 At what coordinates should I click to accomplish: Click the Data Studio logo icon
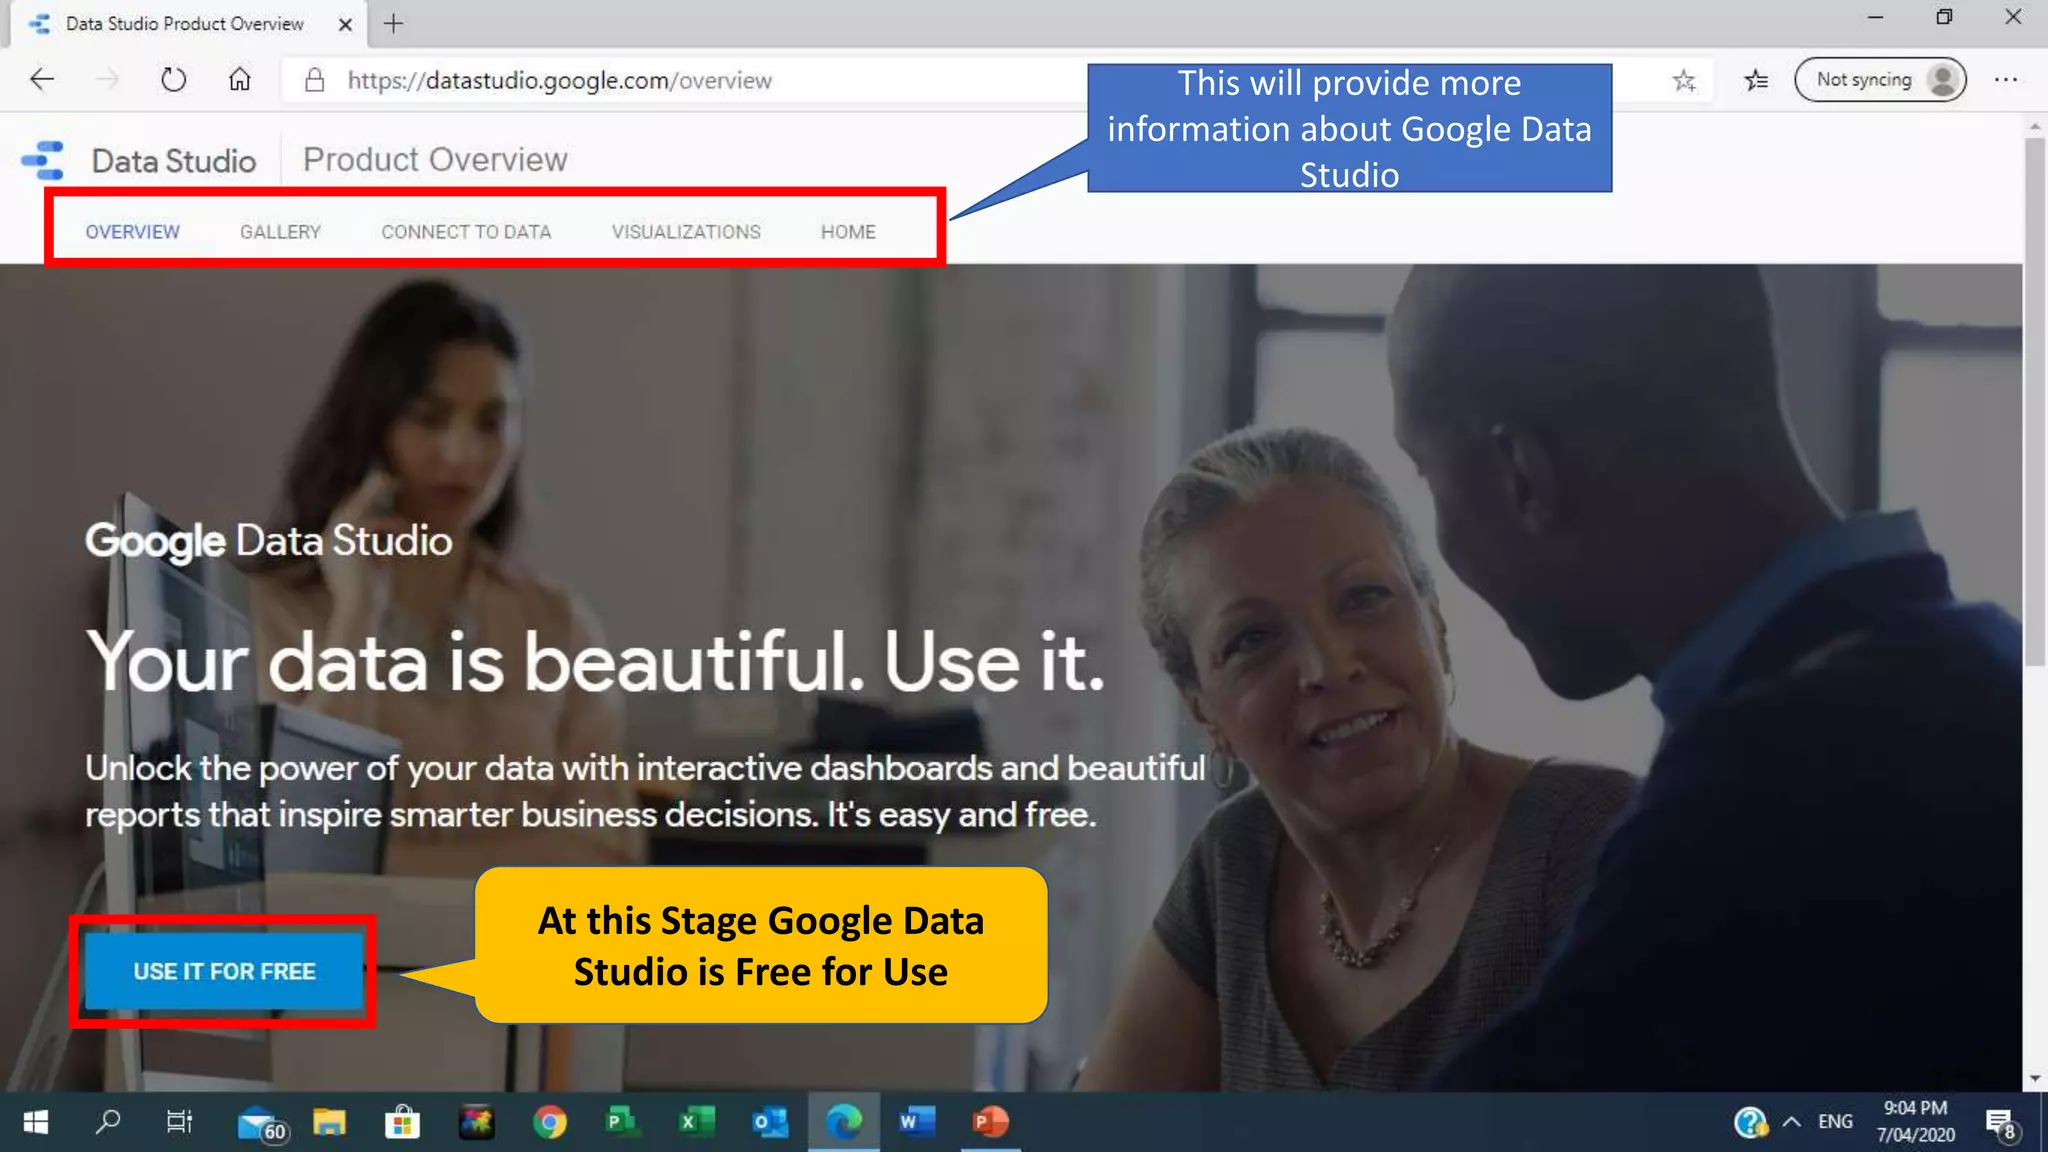(43, 160)
